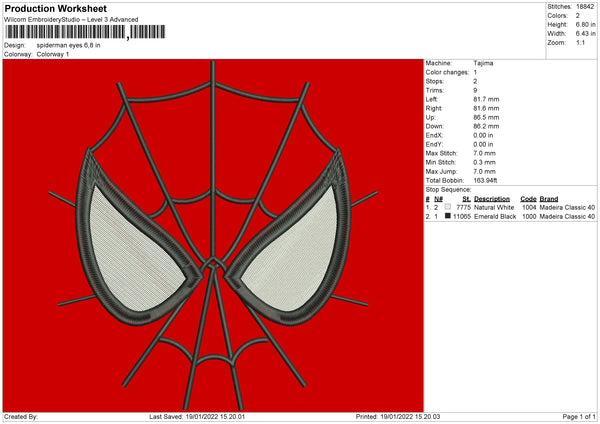The width and height of the screenshot is (600, 424).
Task: Select the Stitches count '18842'
Action: point(585,7)
